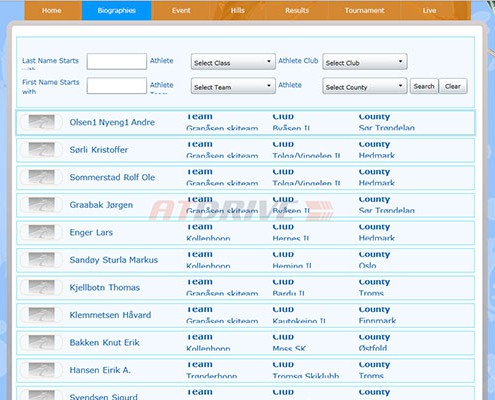Open athlete Sandøy Sturla Markus
This screenshot has height=400, width=495.
click(114, 260)
